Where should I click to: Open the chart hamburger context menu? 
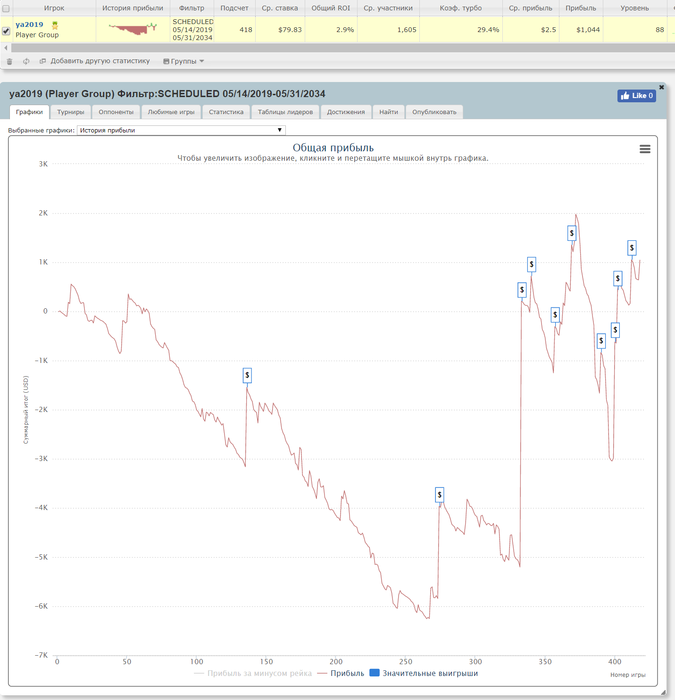pos(645,149)
